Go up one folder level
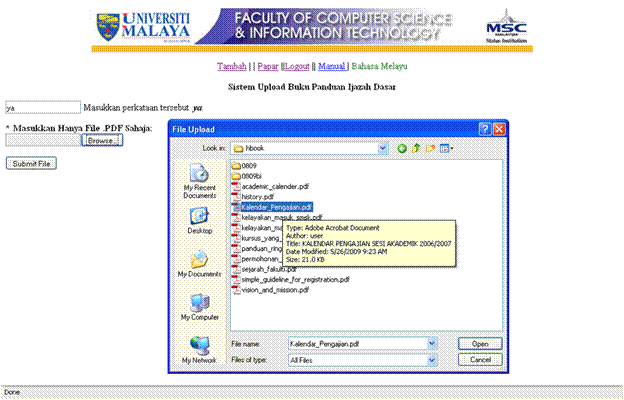This screenshot has height=400, width=624. click(x=415, y=148)
